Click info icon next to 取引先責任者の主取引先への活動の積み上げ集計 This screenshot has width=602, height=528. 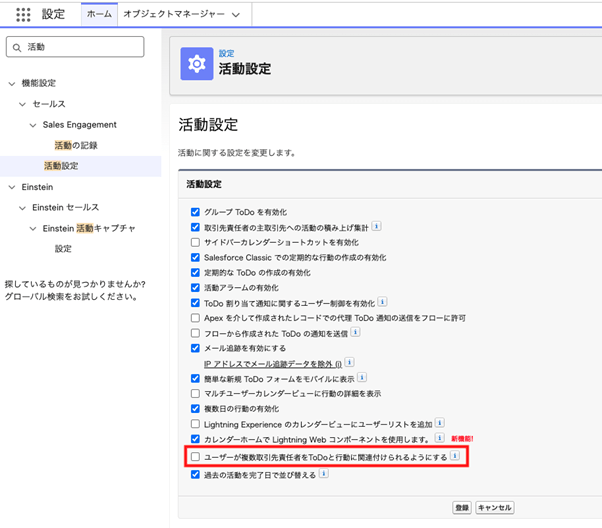376,227
